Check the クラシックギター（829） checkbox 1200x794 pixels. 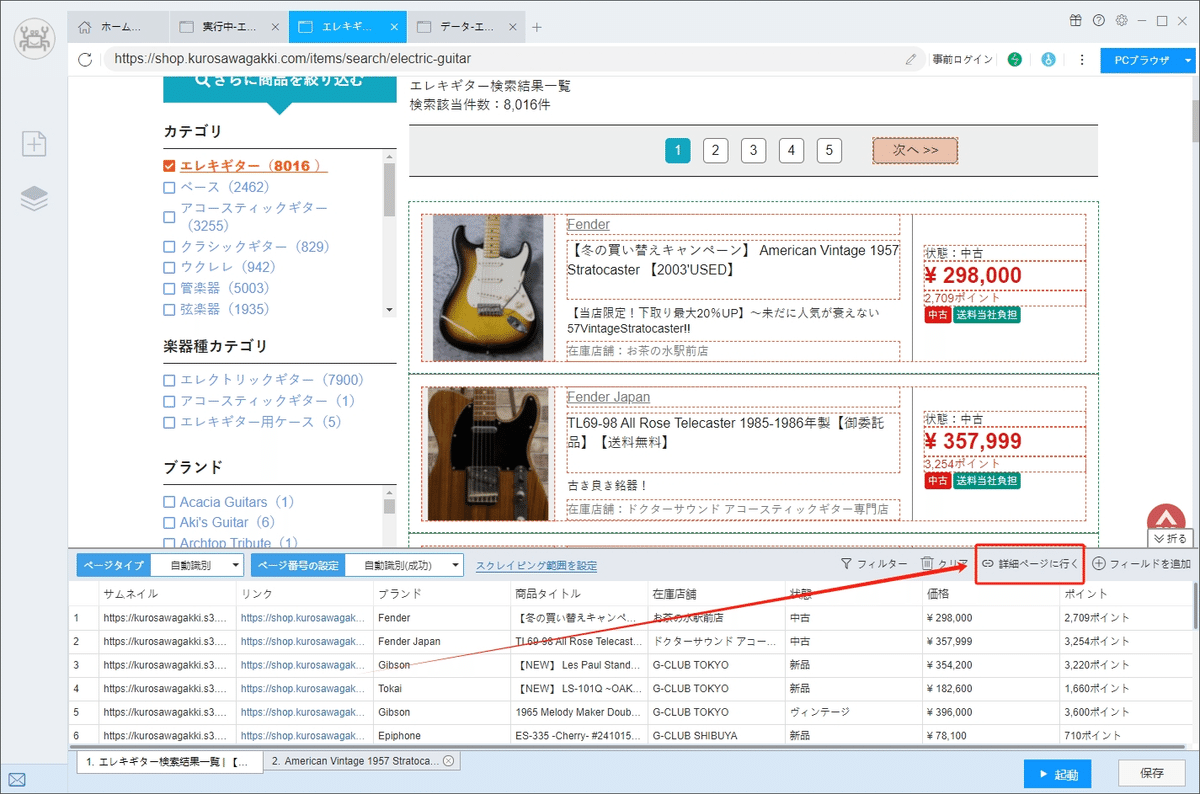click(x=169, y=247)
